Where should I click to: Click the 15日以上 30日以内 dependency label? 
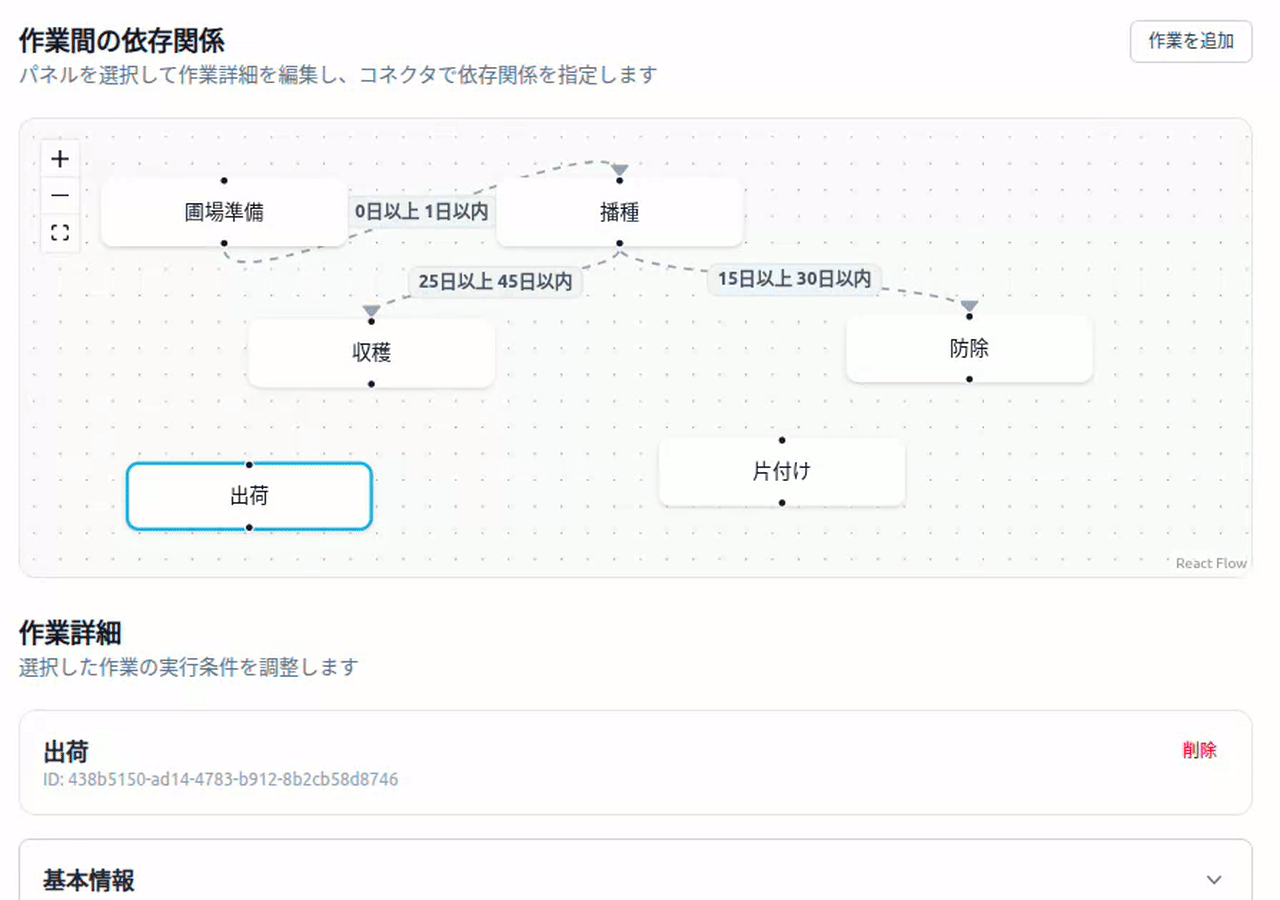(x=795, y=281)
